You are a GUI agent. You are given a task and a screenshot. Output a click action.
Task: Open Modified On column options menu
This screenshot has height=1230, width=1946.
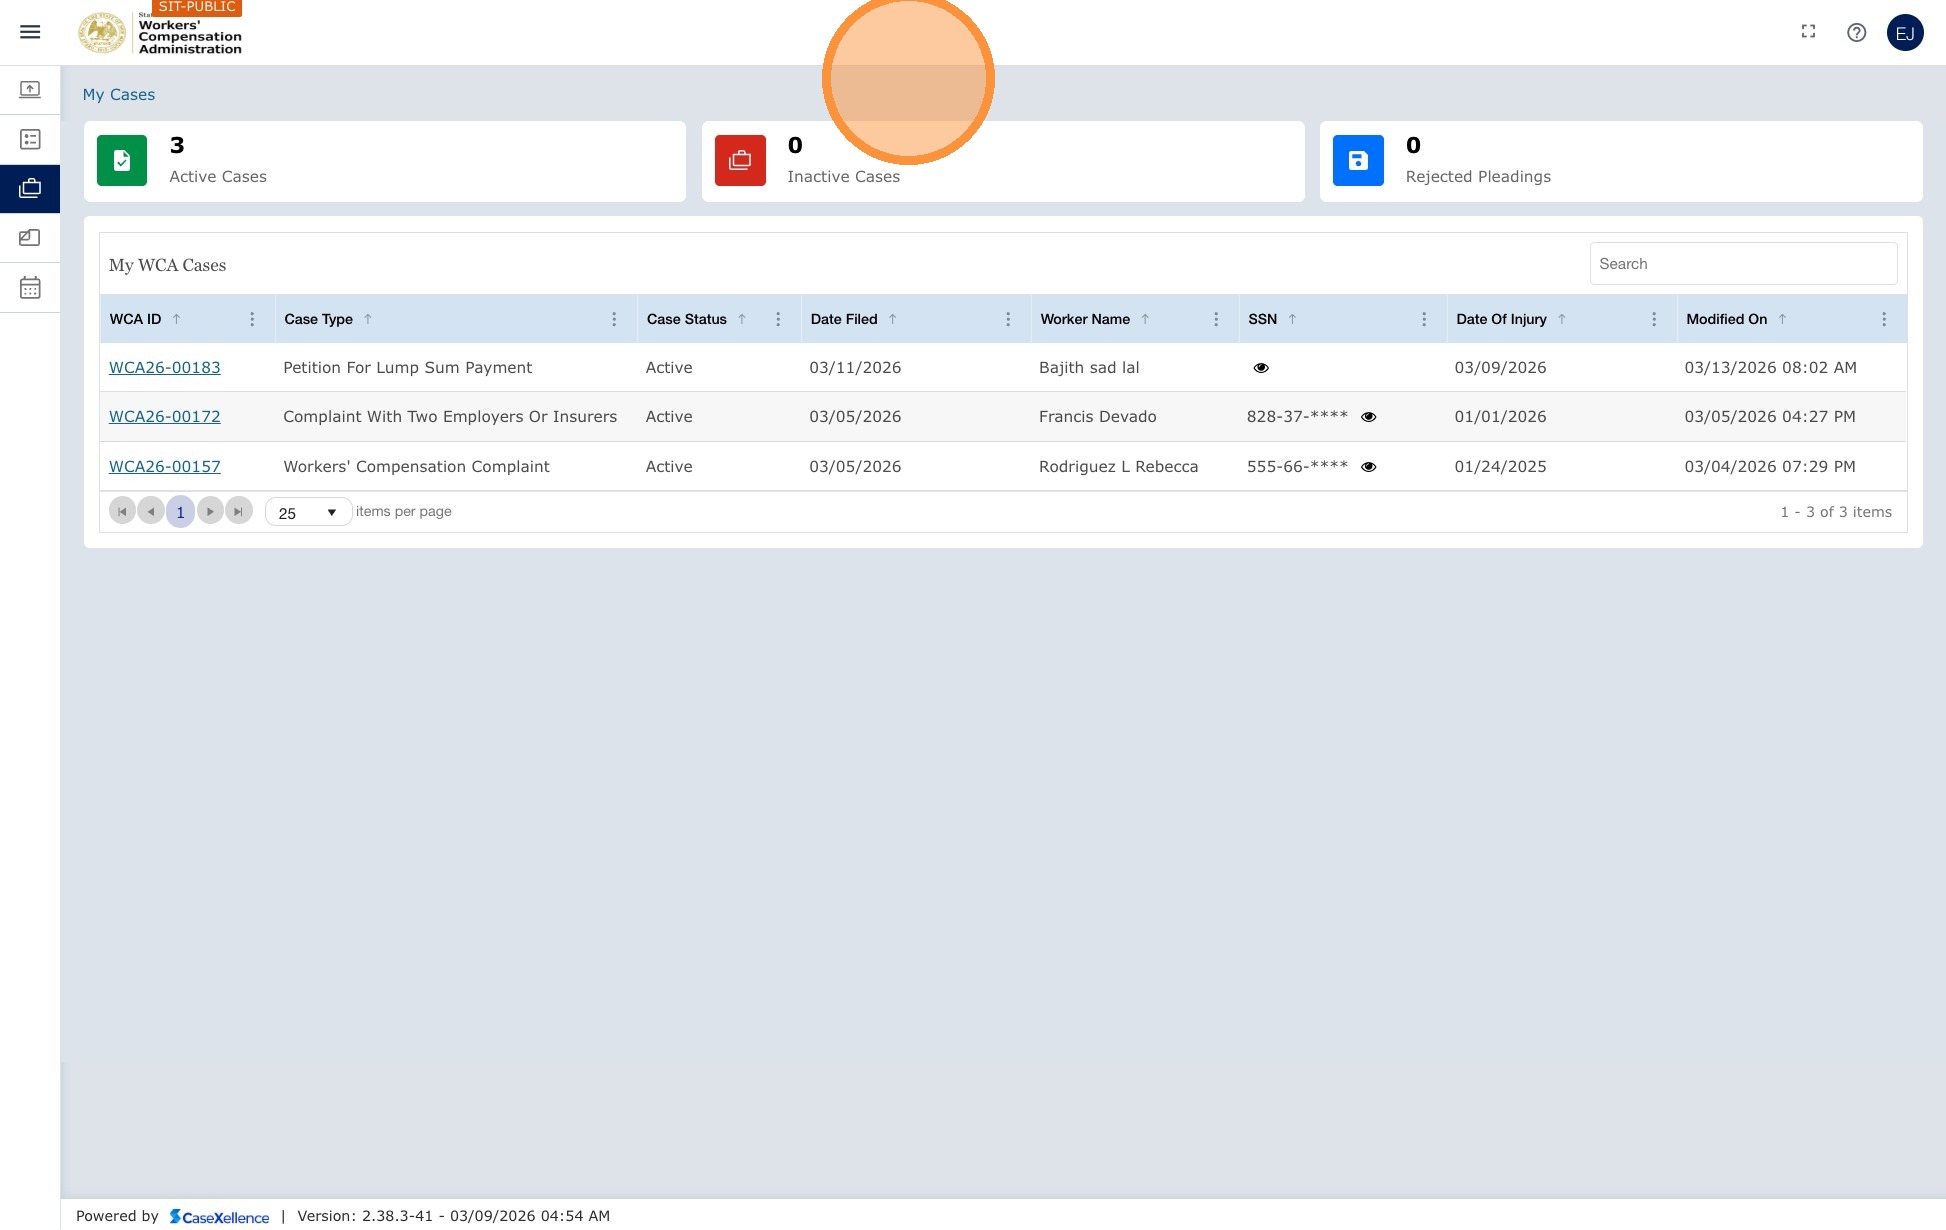[1884, 319]
